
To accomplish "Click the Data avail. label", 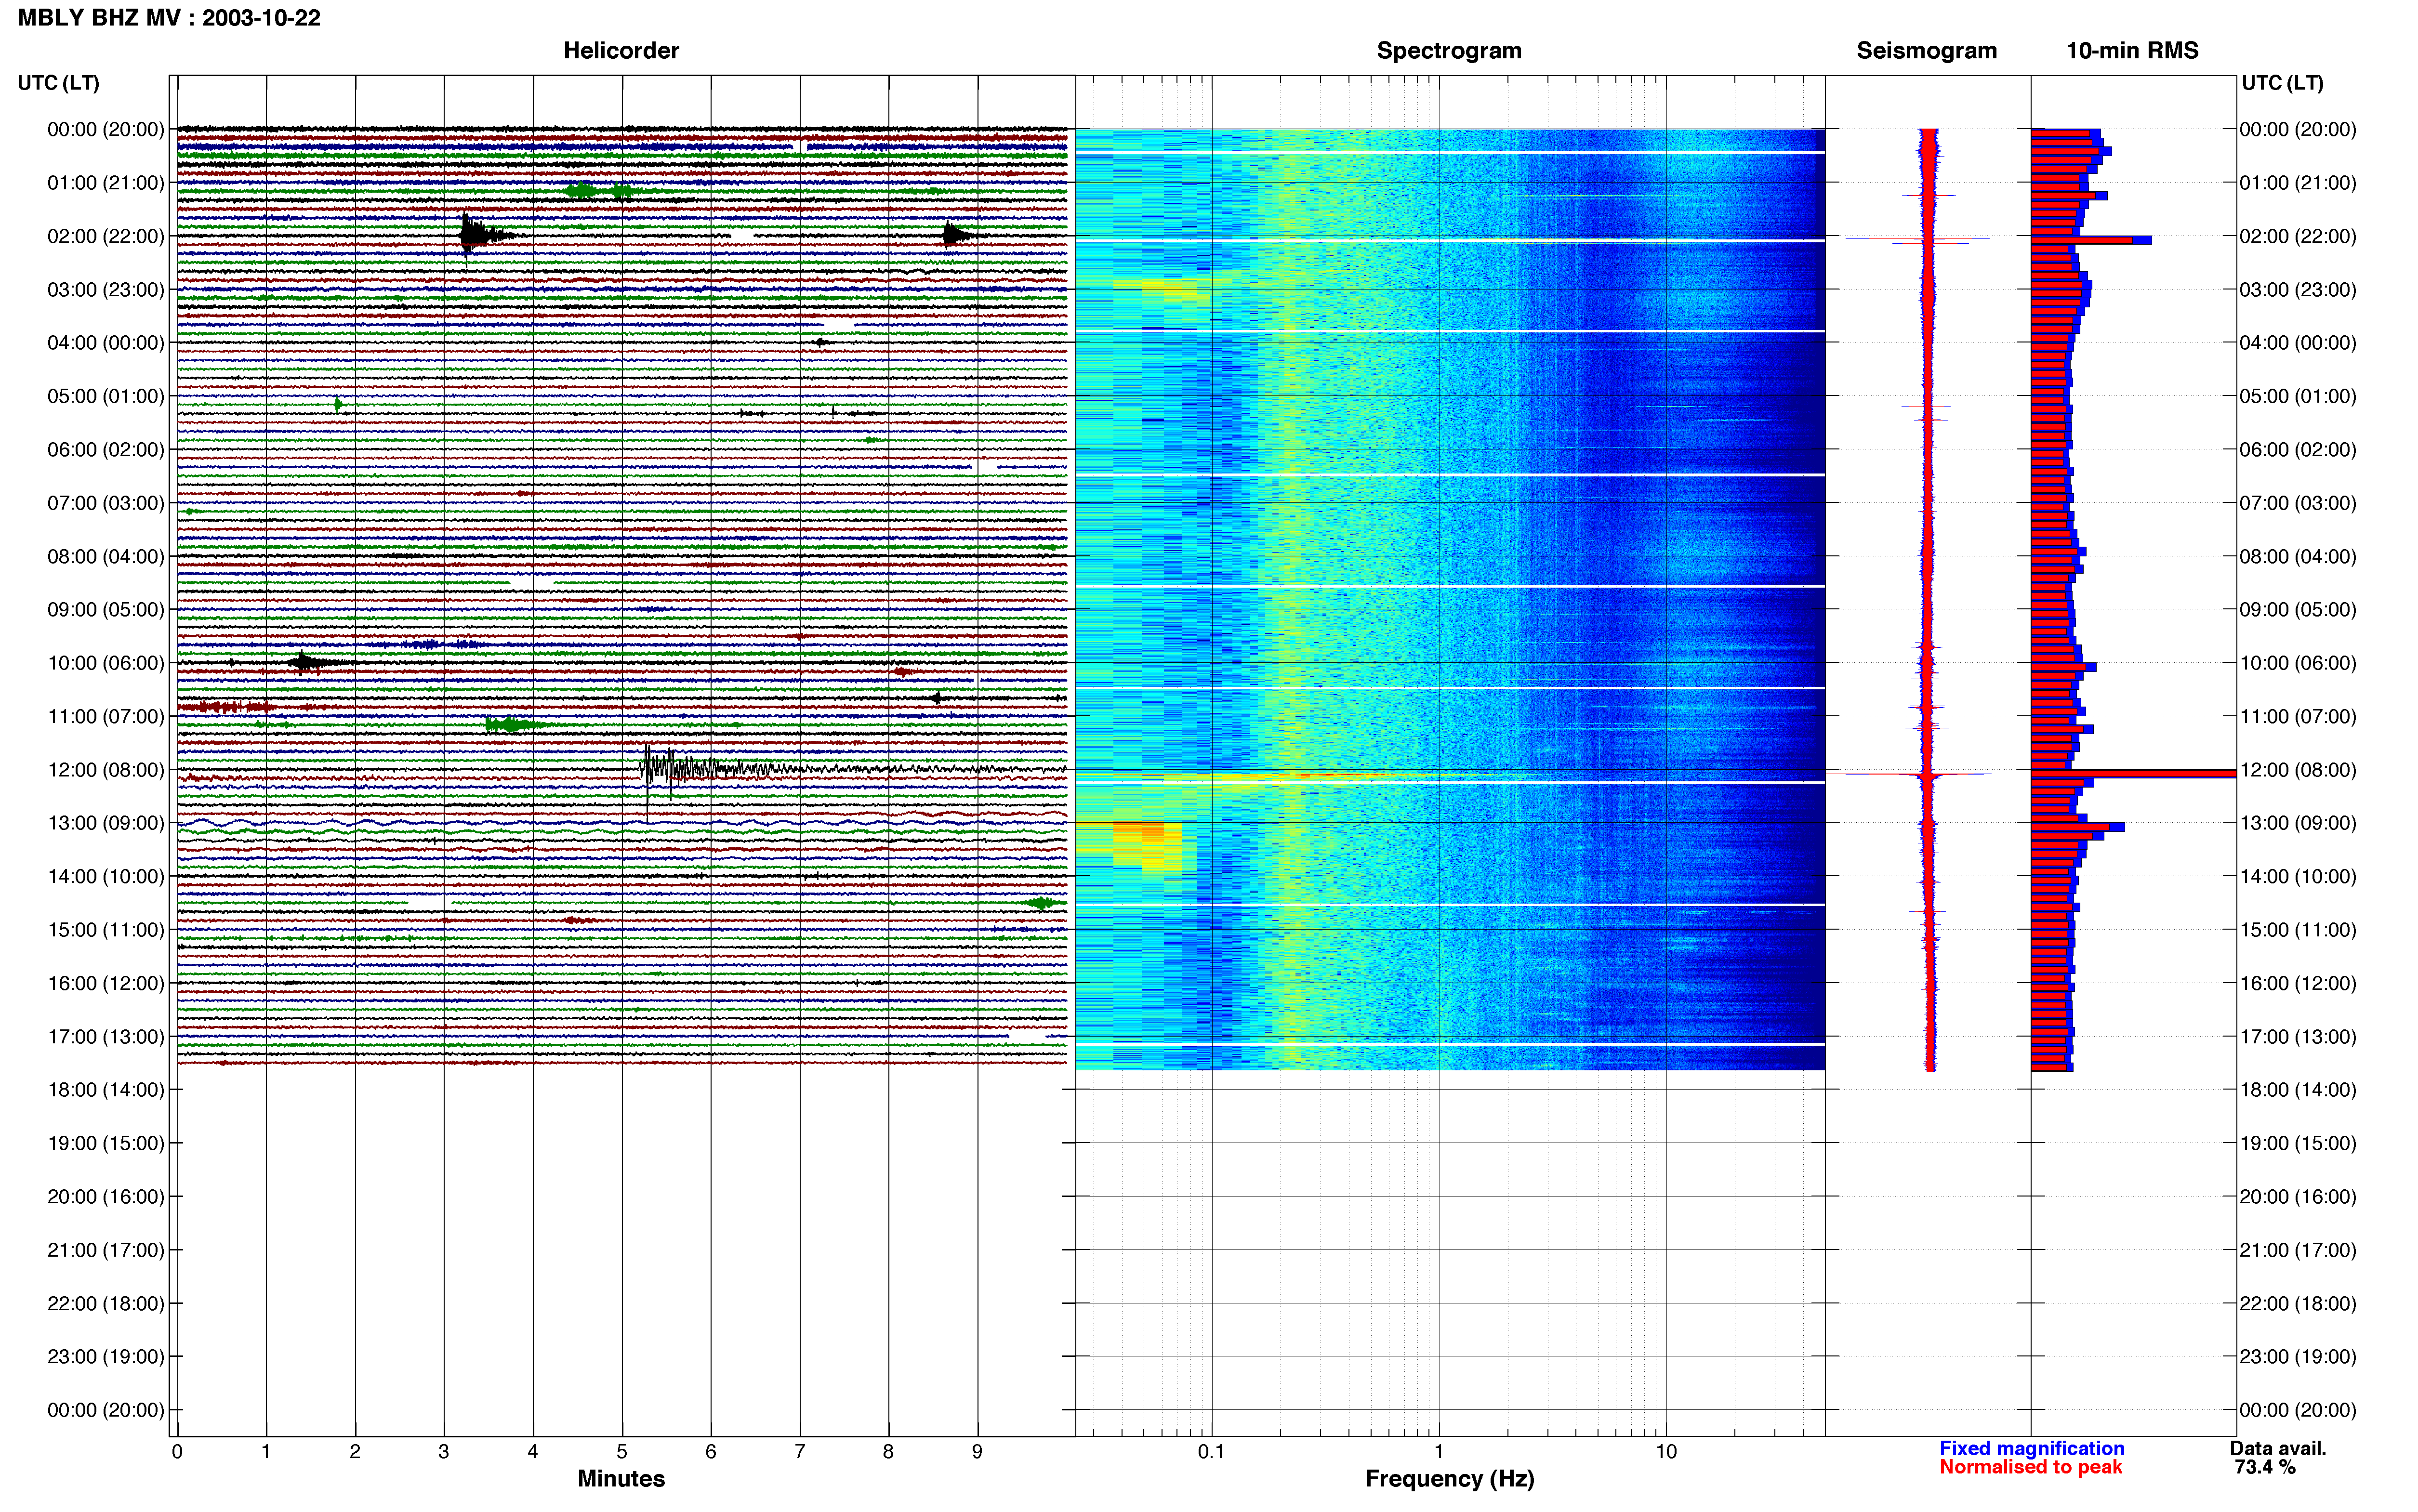I will tap(2278, 1448).
